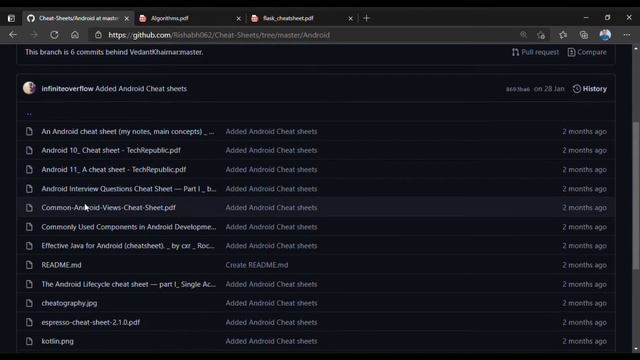Click the site lock icon

[x=98, y=35]
